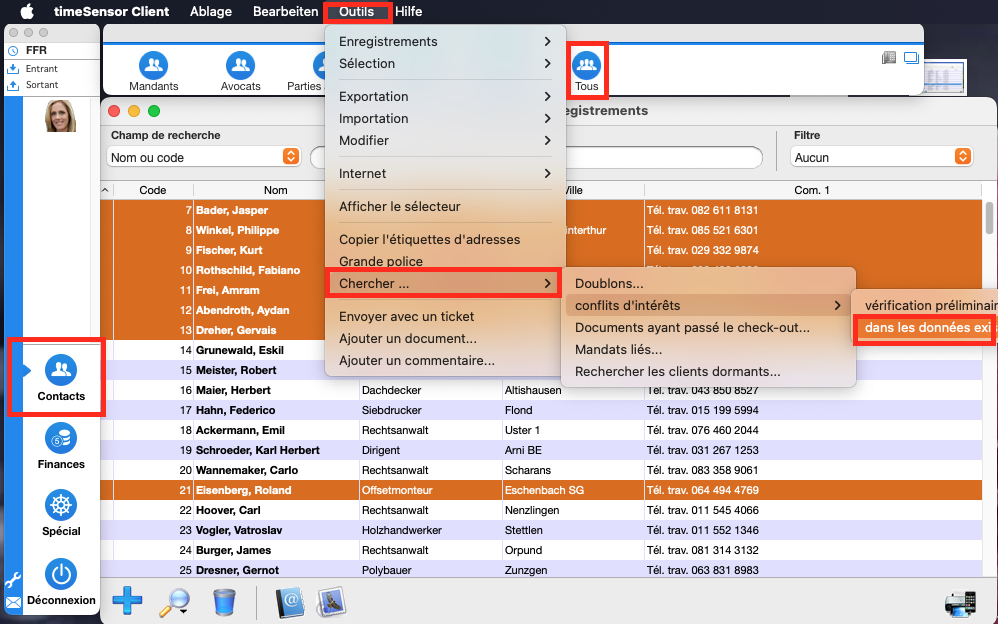
Task: Click the blue trash can icon
Action: (224, 602)
